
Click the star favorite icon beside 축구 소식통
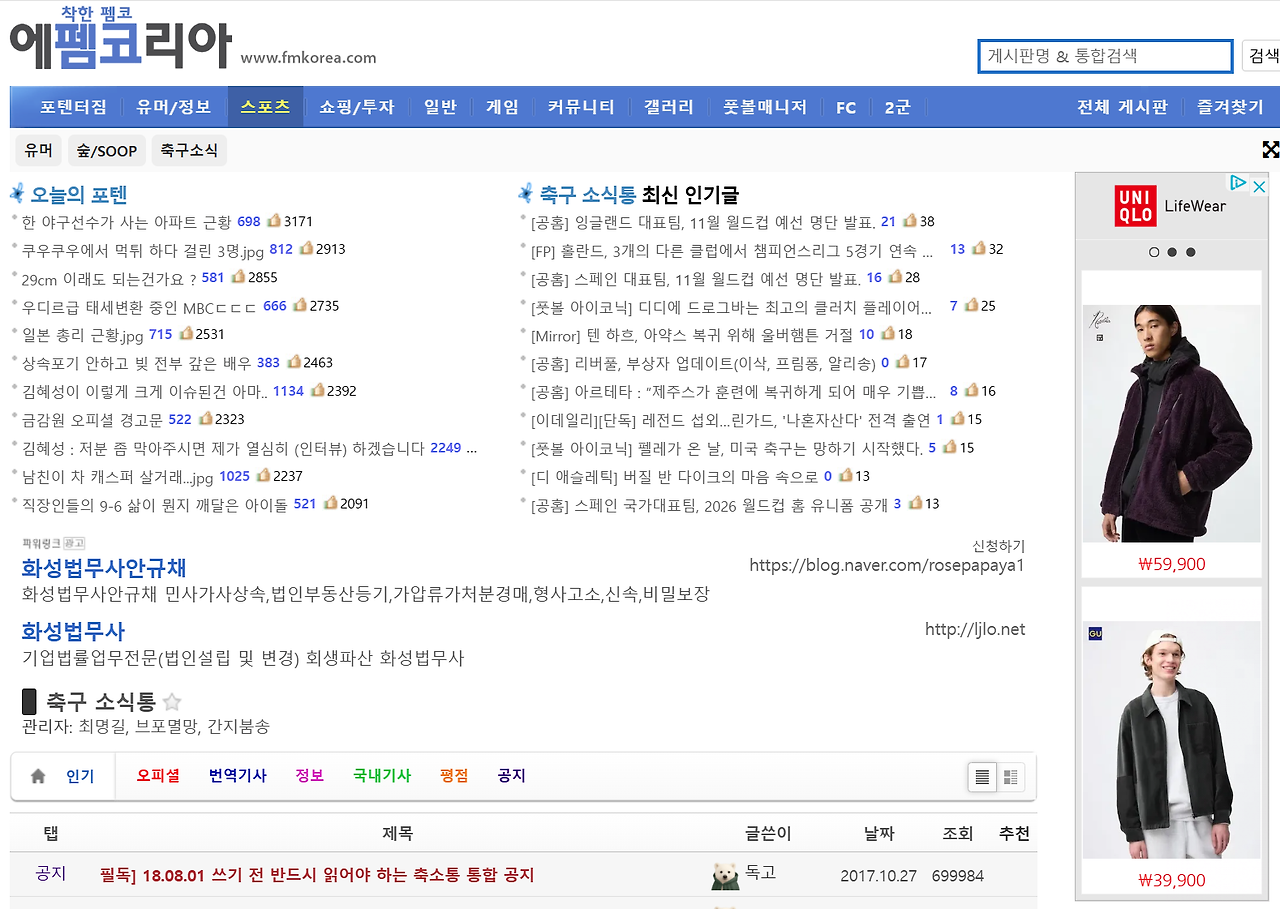(172, 702)
